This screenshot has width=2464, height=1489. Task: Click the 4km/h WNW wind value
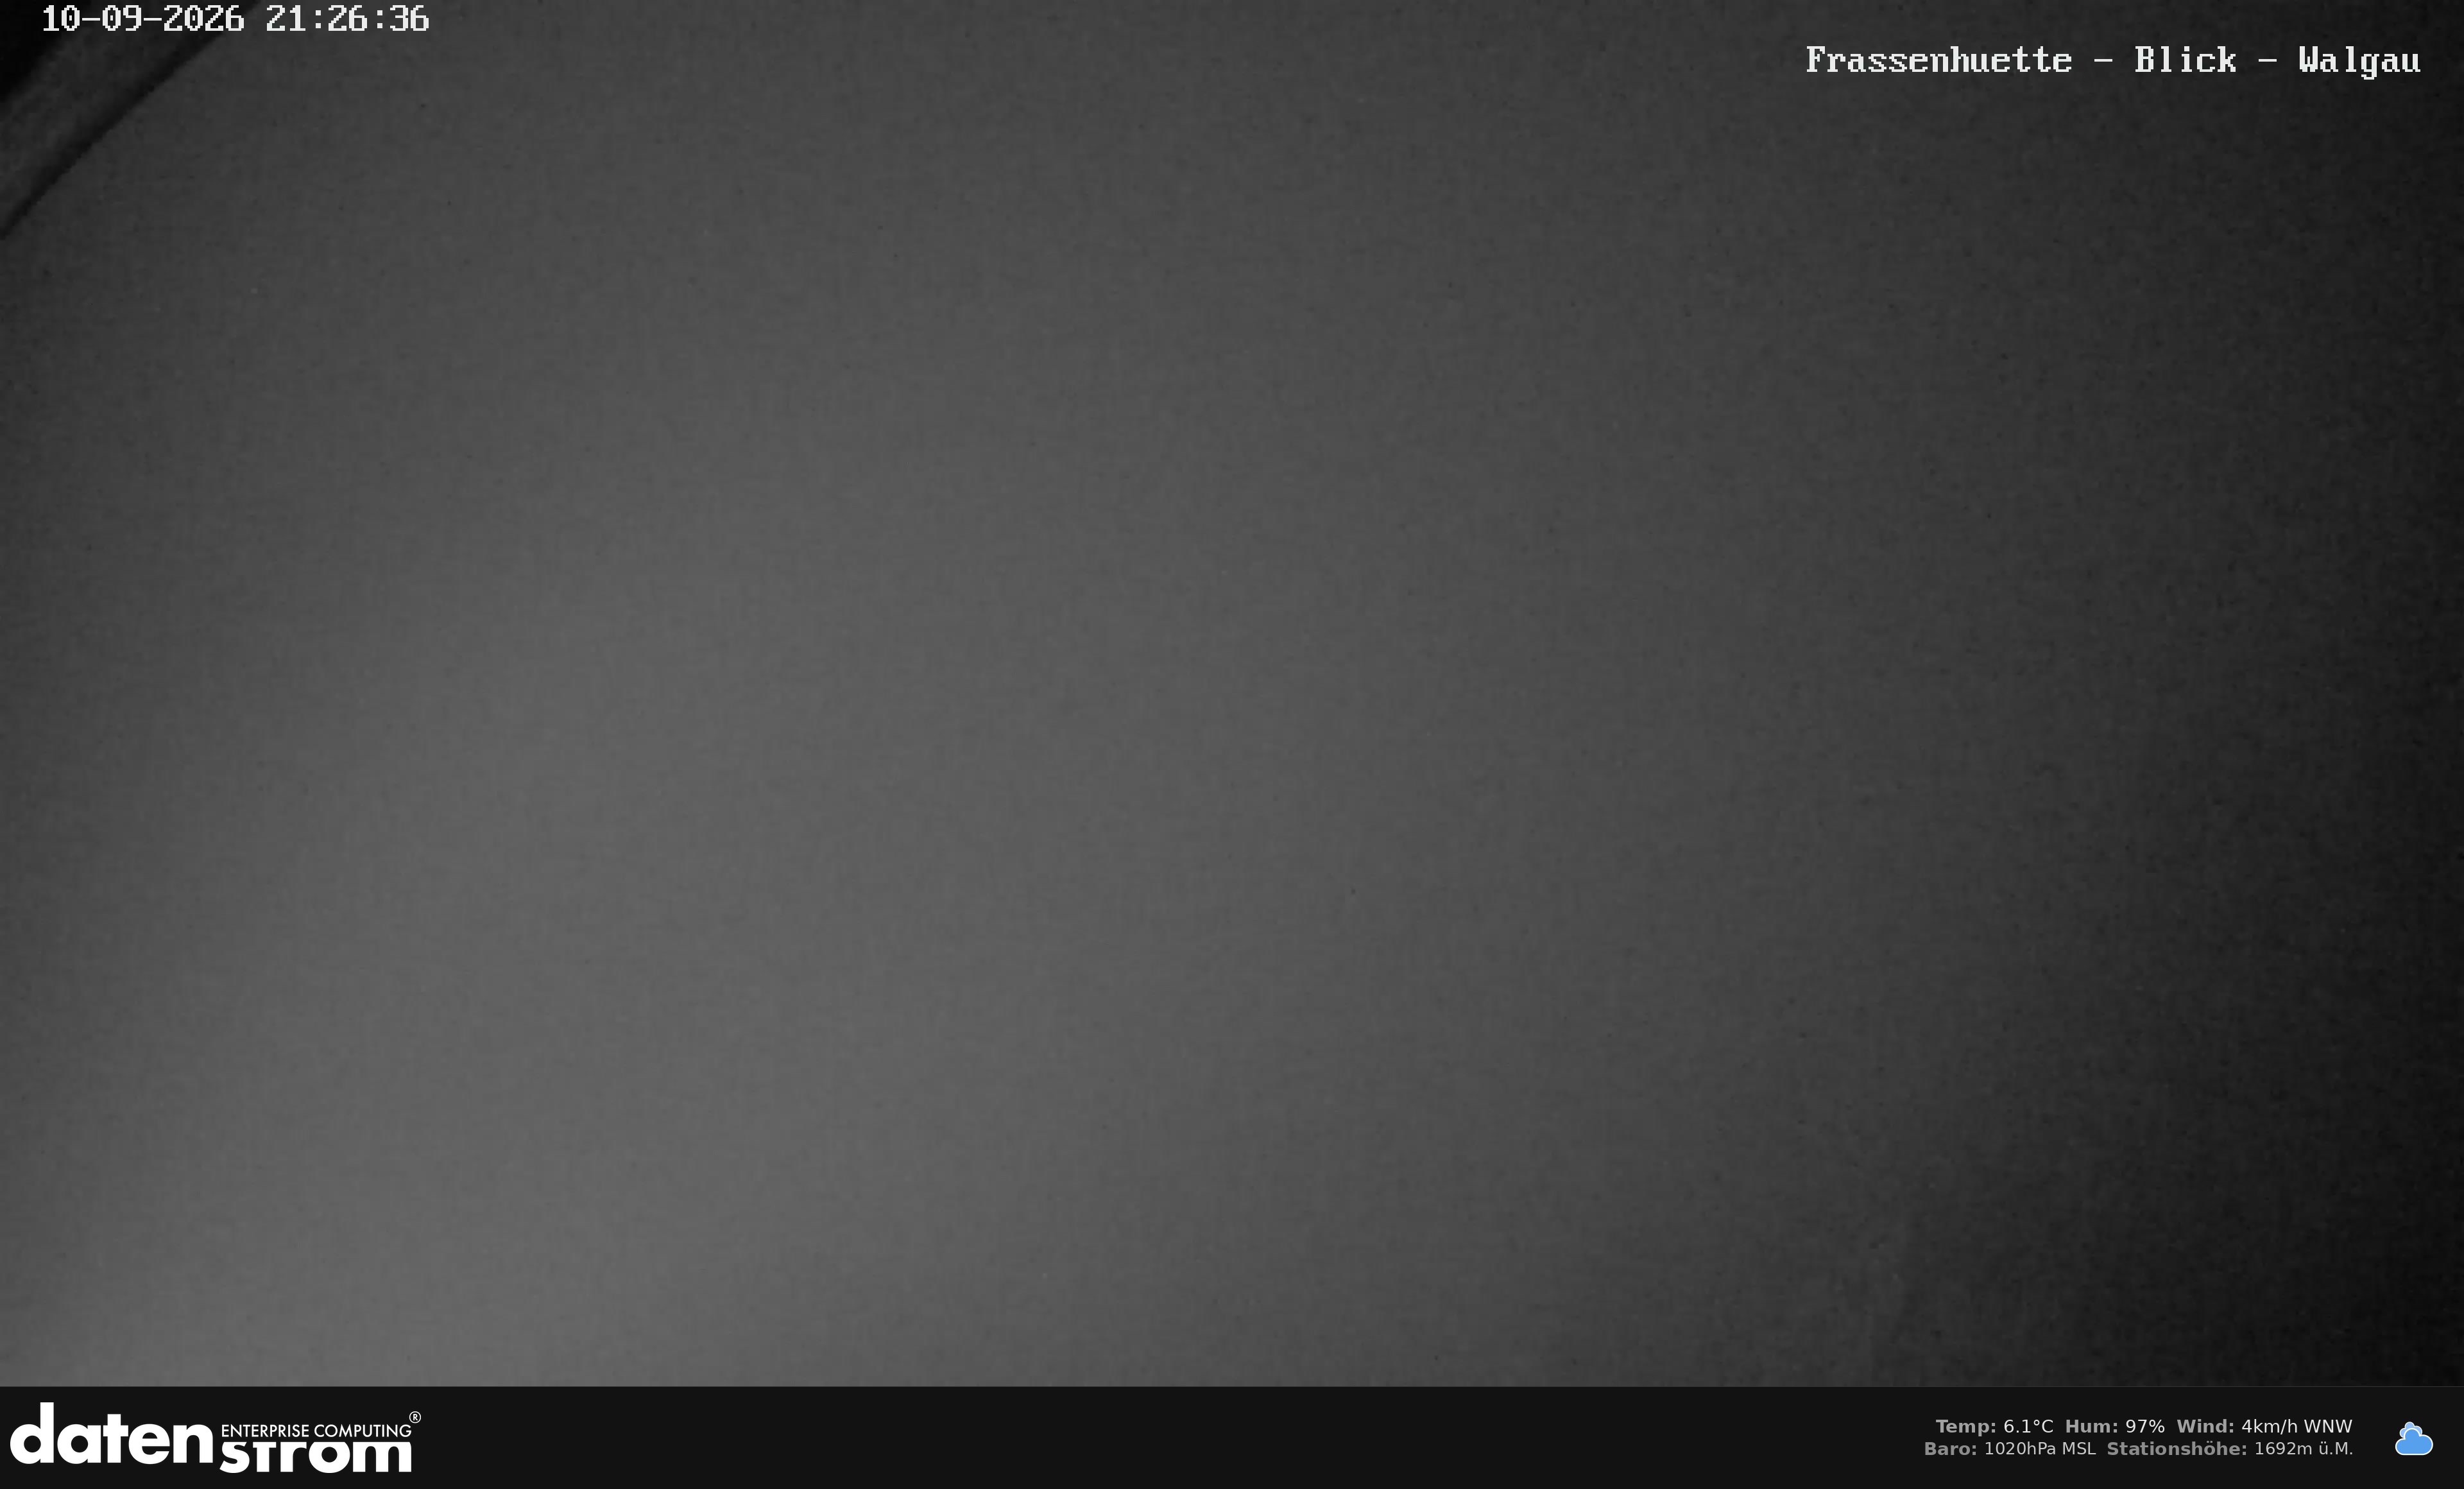pyautogui.click(x=2297, y=1427)
